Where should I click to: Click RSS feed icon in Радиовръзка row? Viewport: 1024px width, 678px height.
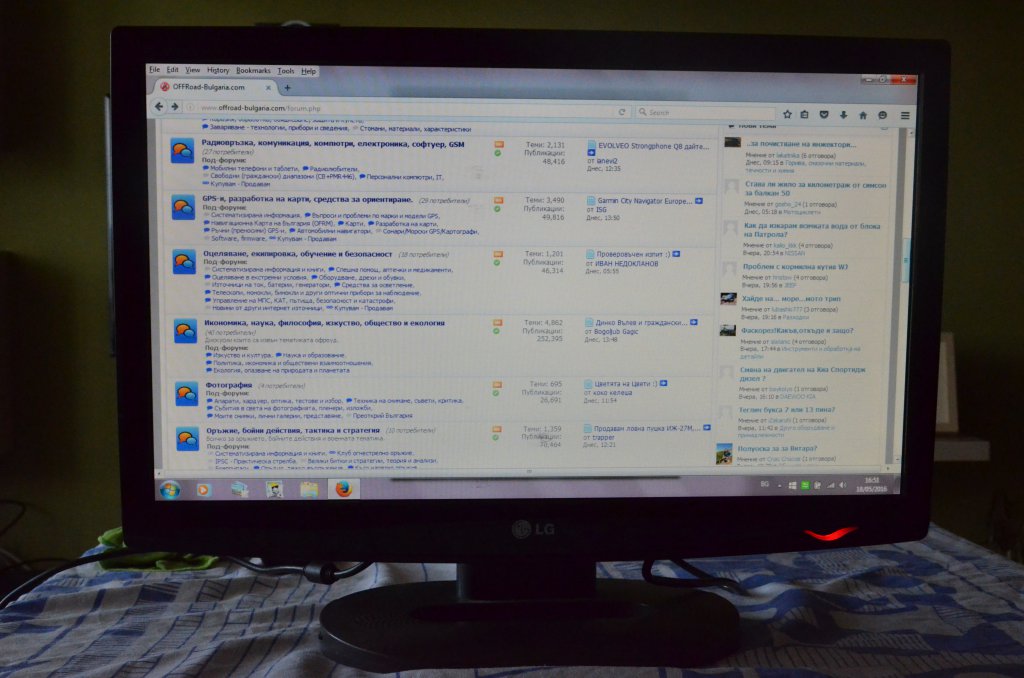click(498, 144)
